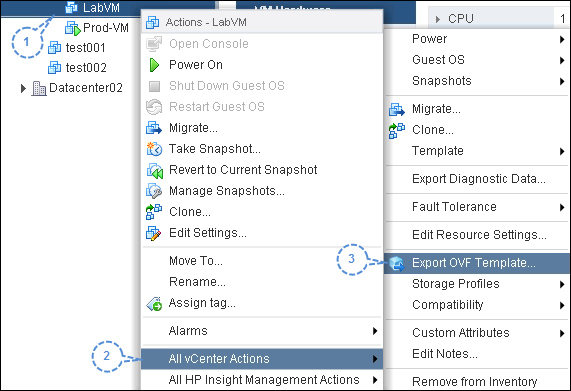Choose Edit Notes... entry
Viewport: 571px width, 391px height.
(477, 354)
